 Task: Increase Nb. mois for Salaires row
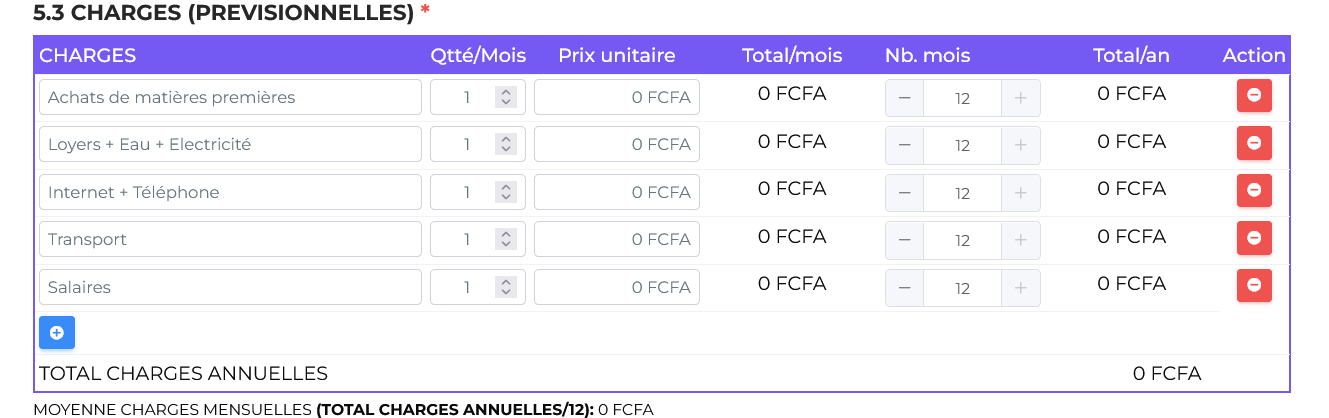pyautogui.click(x=1020, y=288)
